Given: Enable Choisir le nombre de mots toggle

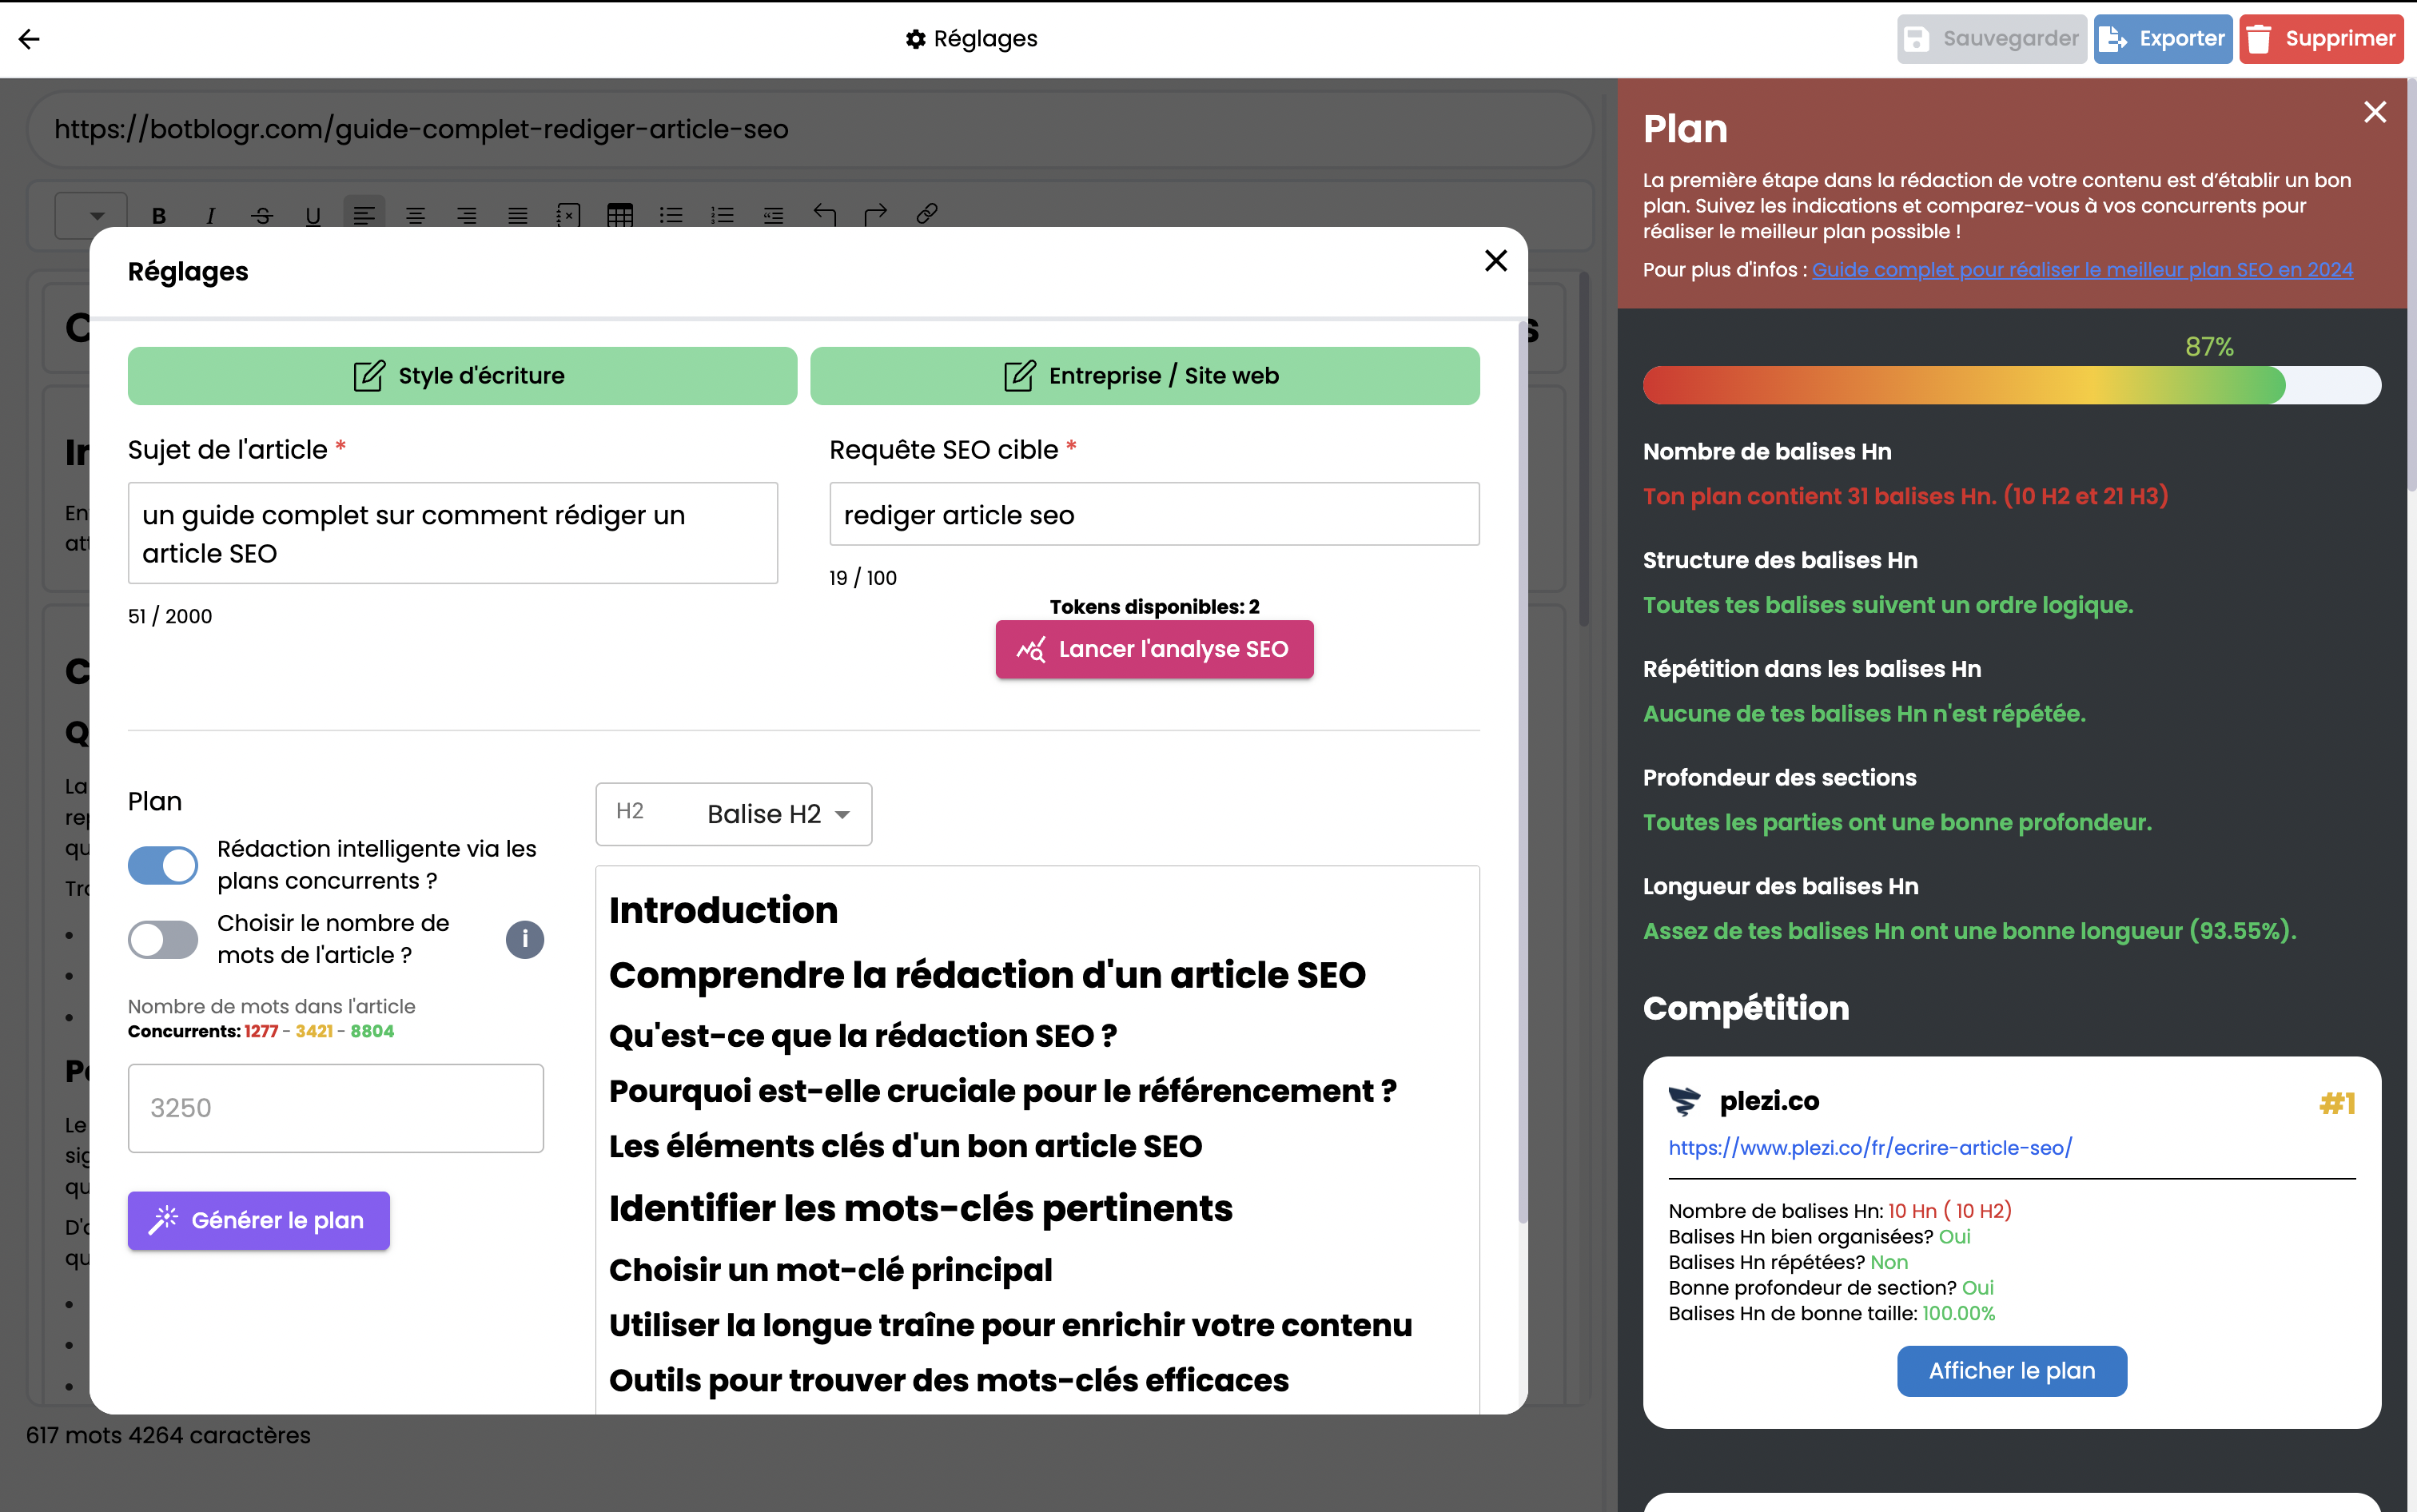Looking at the screenshot, I should pos(163,939).
